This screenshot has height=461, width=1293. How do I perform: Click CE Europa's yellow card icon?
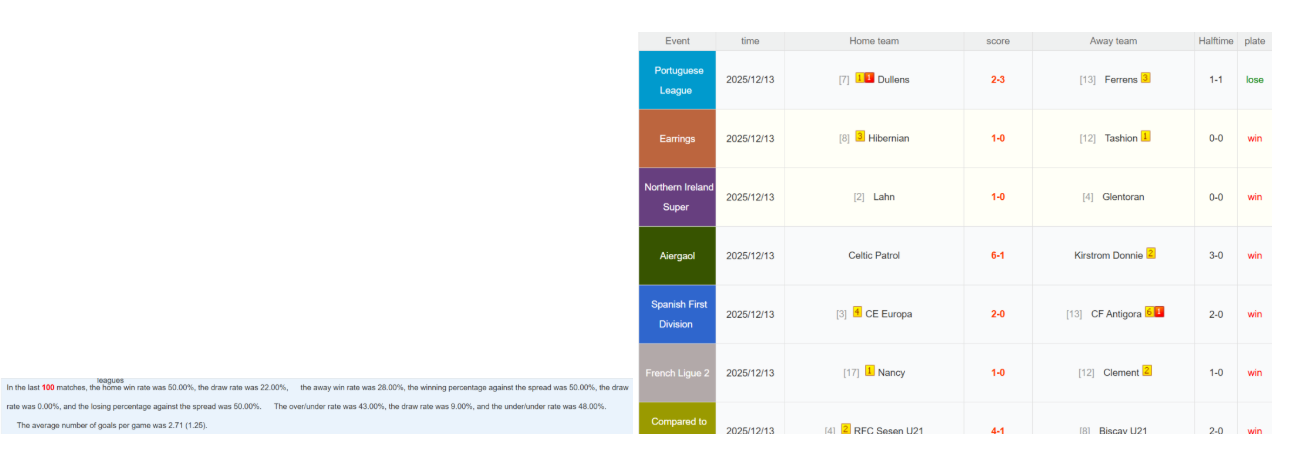[857, 312]
